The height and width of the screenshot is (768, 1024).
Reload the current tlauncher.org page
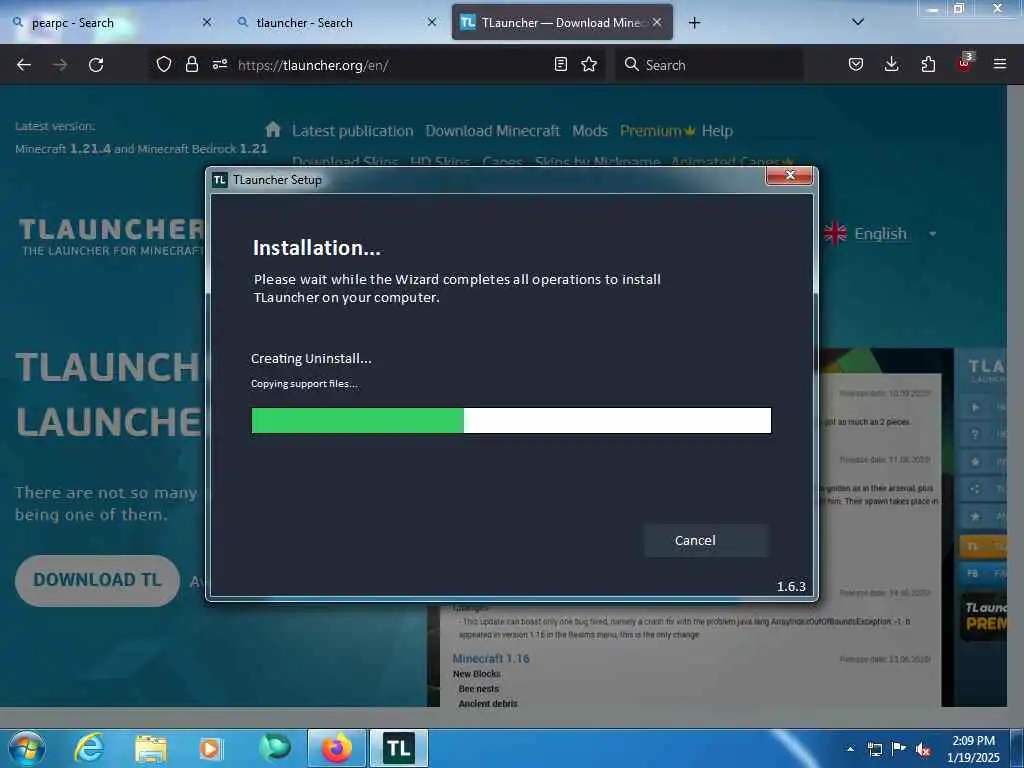pos(96,65)
